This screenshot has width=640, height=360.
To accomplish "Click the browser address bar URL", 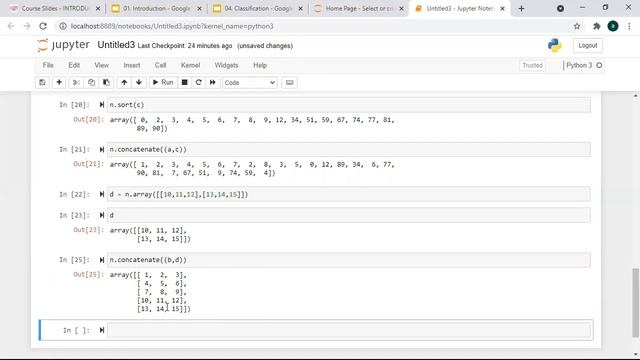I will 172,26.
